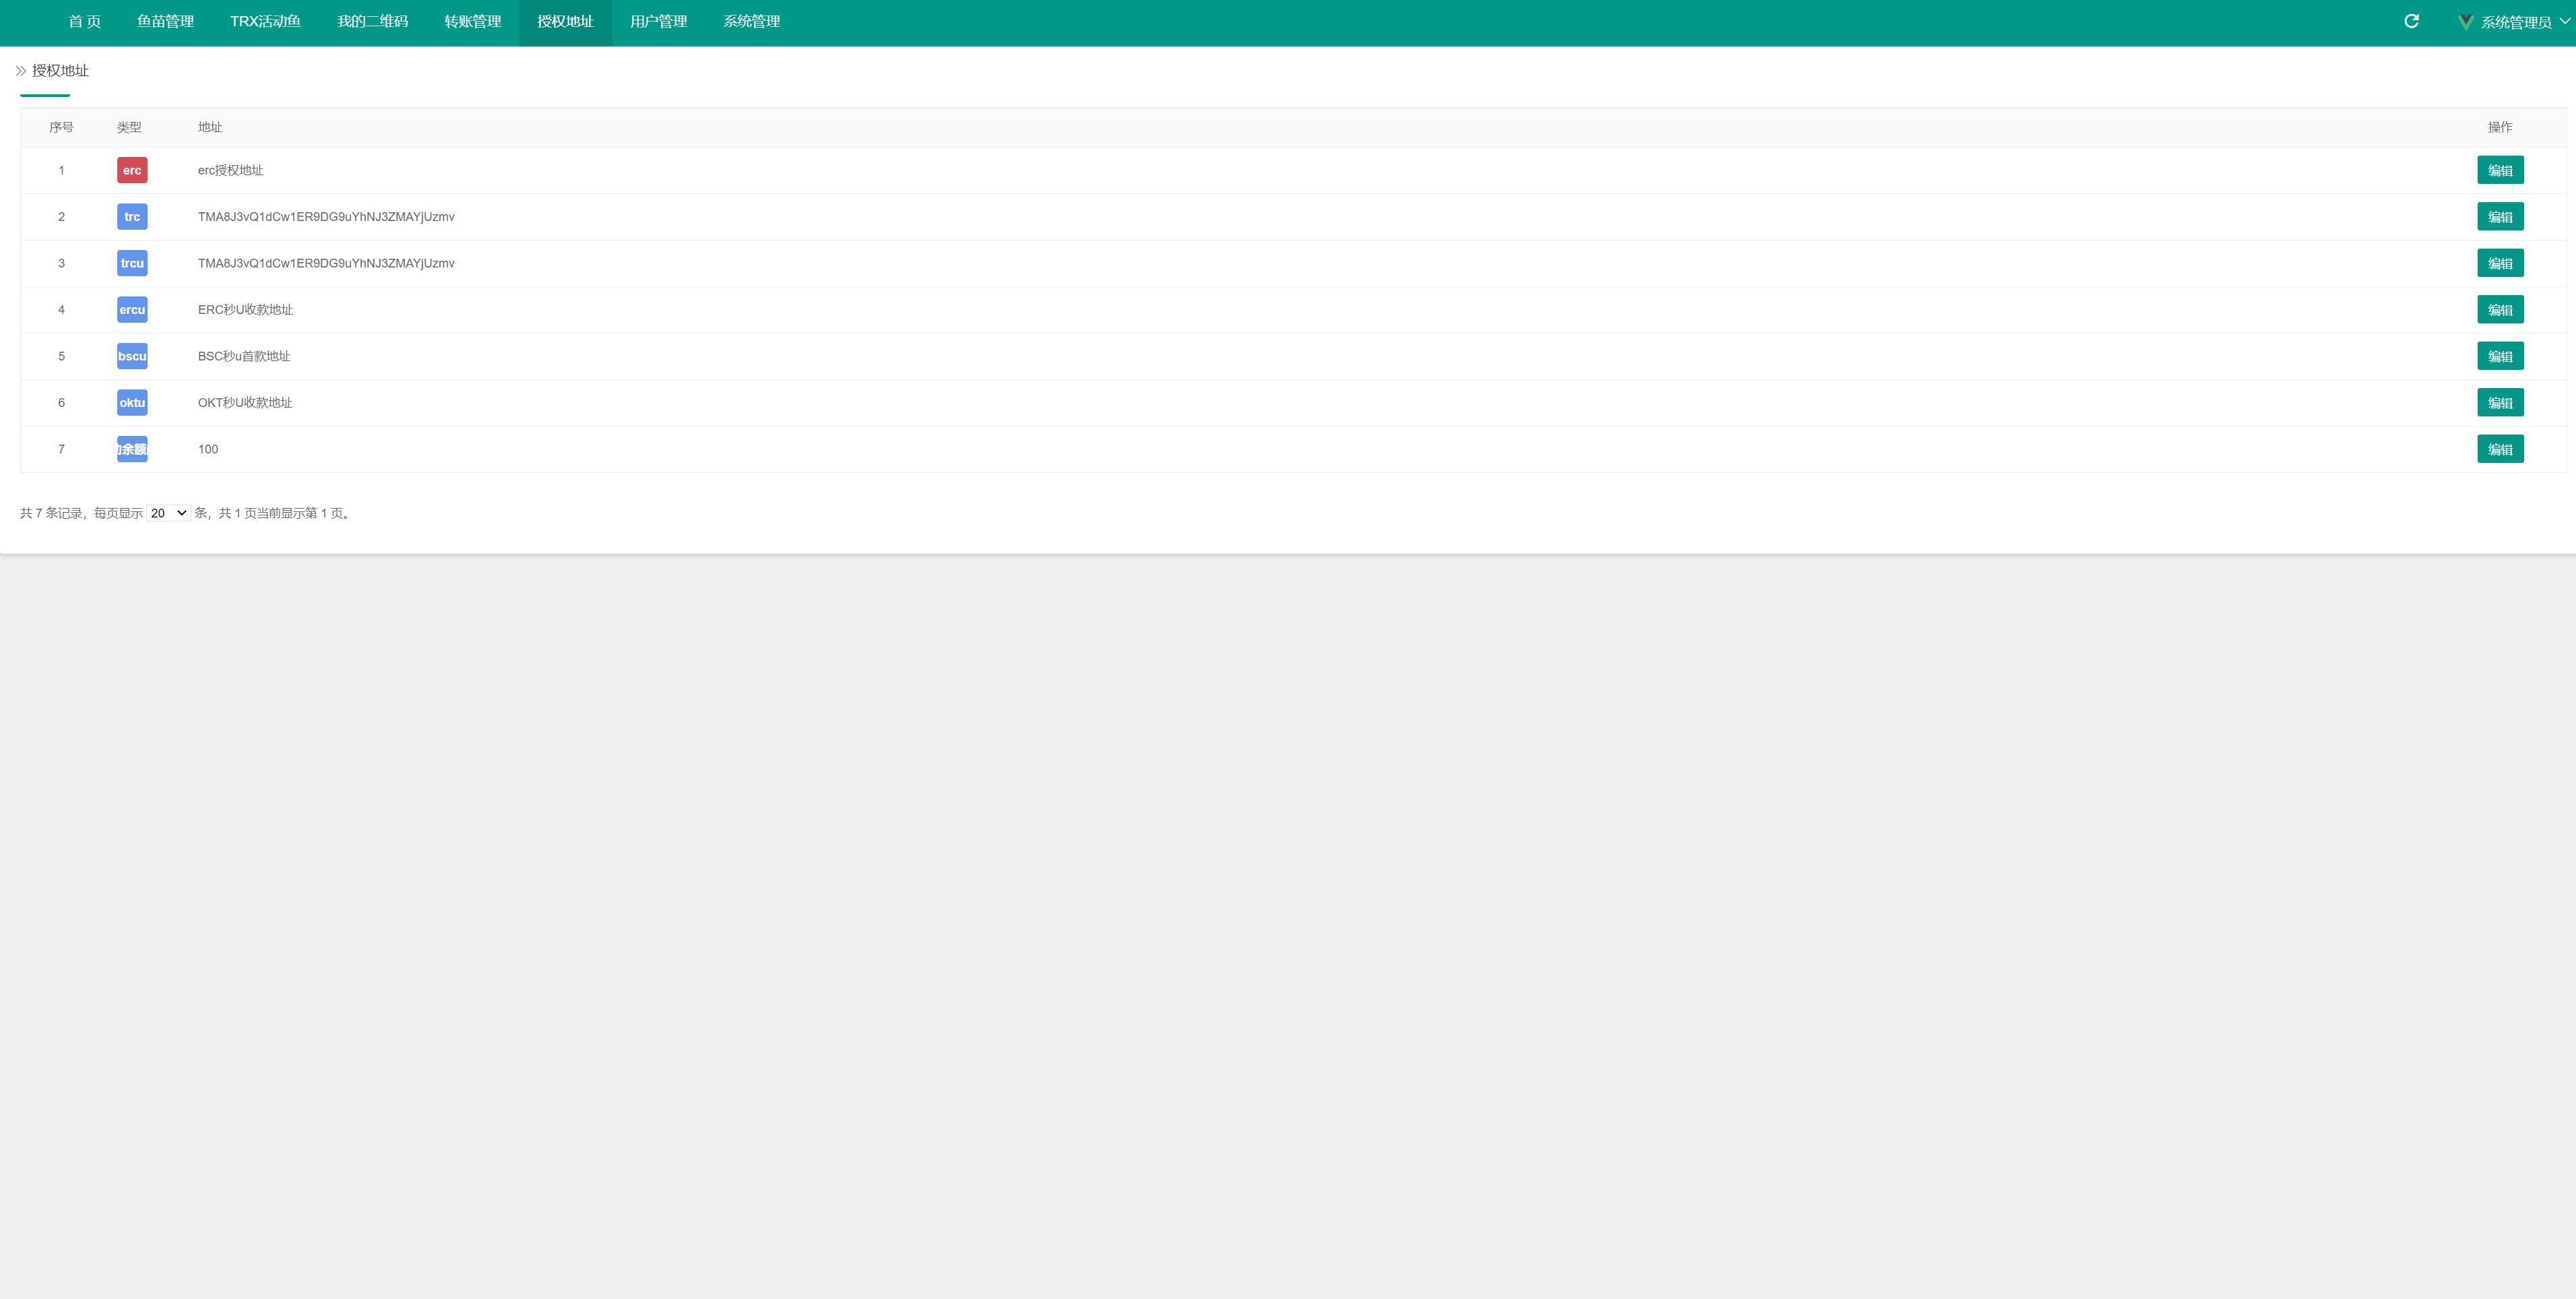The image size is (2576, 1299).
Task: Expand the per-page count dropdown
Action: (x=167, y=512)
